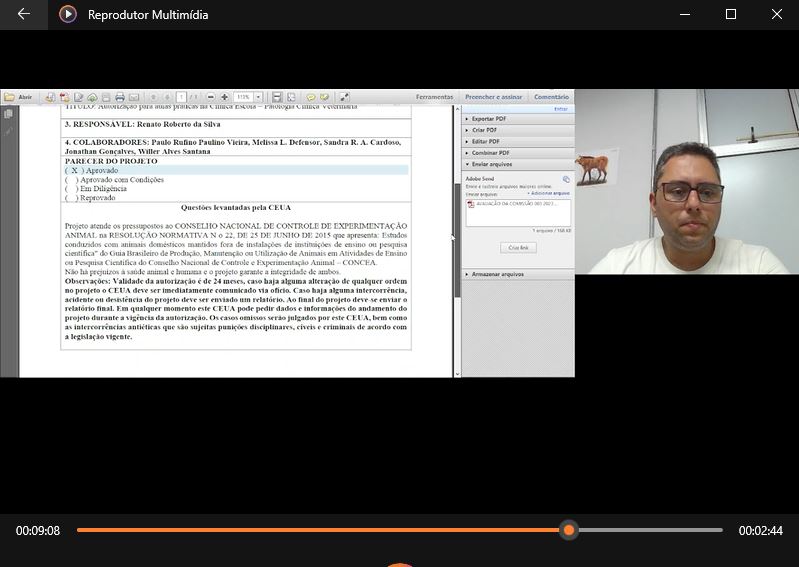Click the edit text document toolbar icon
This screenshot has height=567, width=799.
(78, 97)
